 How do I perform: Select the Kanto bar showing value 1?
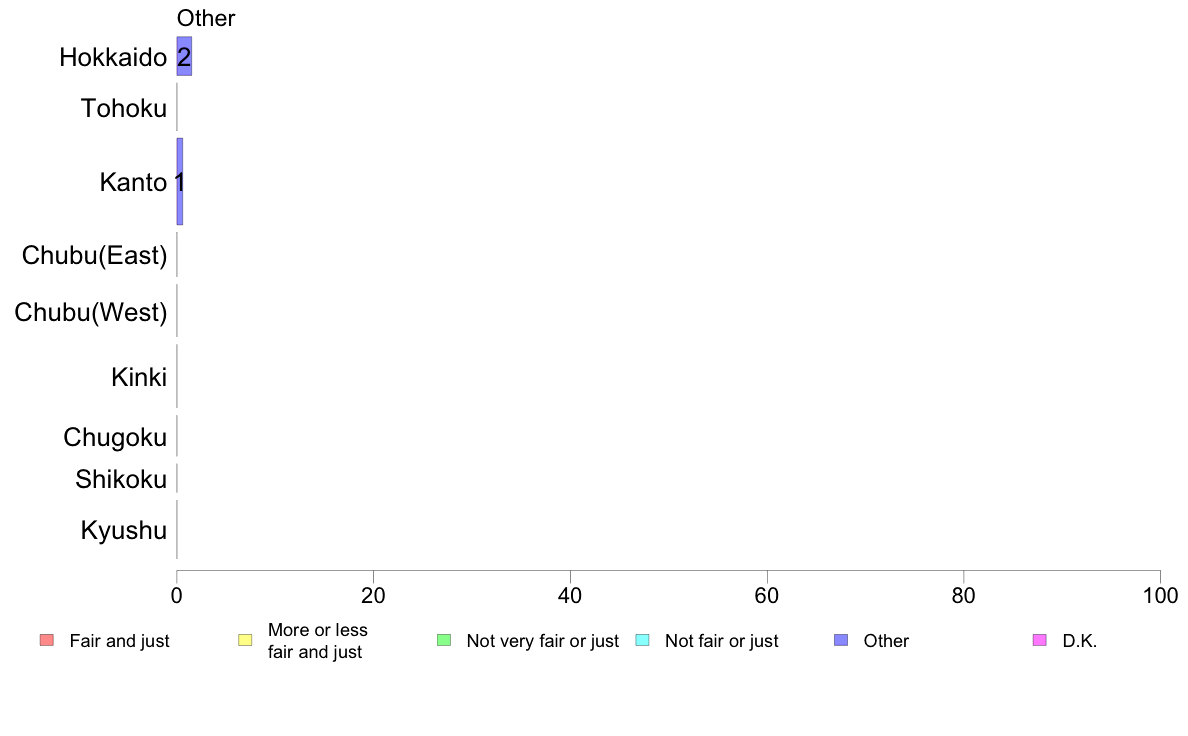180,182
